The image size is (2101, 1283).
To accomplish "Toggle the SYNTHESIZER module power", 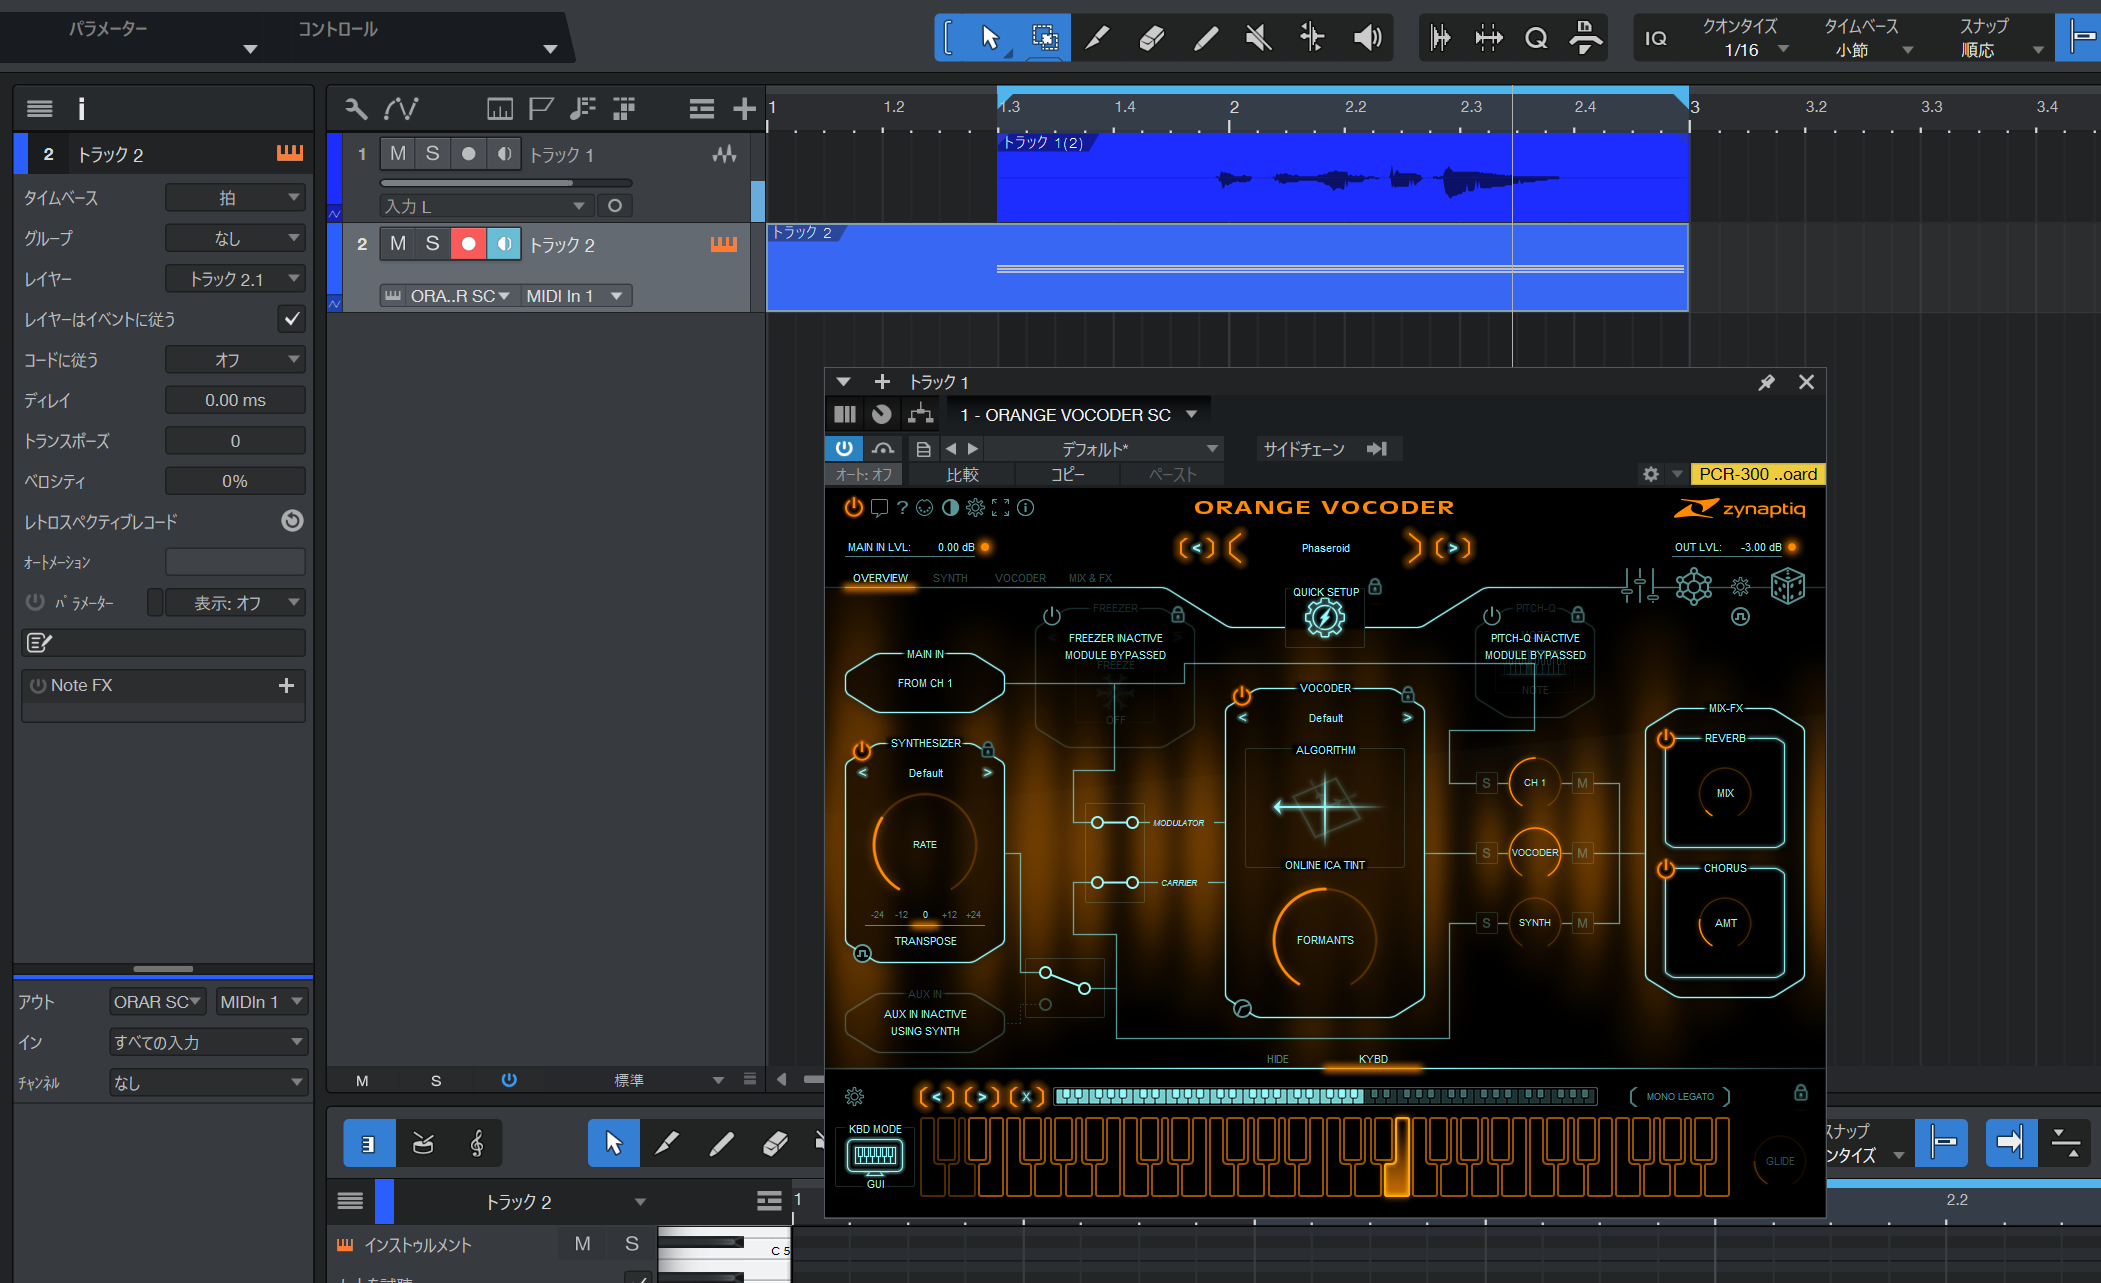I will coord(861,750).
